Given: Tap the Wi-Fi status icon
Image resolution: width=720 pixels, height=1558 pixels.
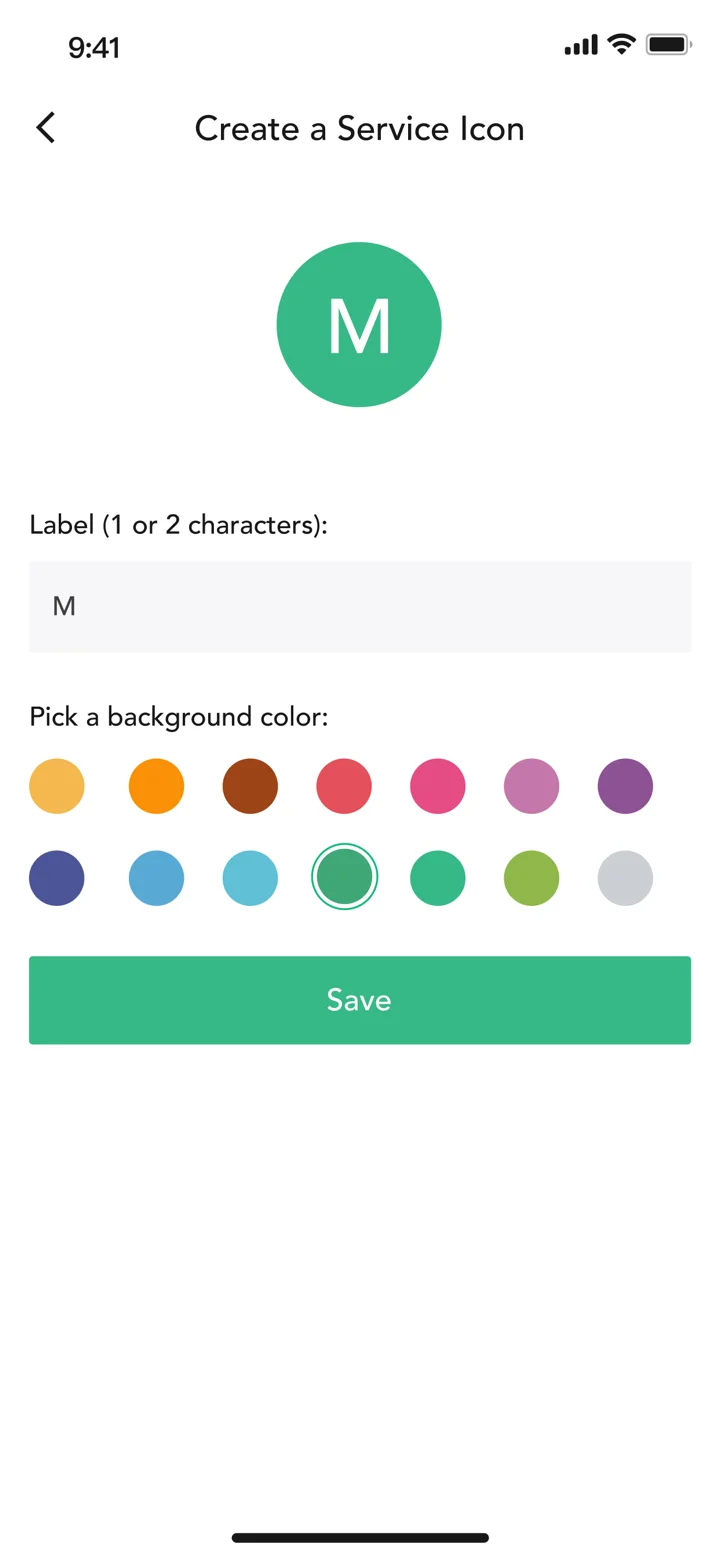Looking at the screenshot, I should (x=622, y=45).
